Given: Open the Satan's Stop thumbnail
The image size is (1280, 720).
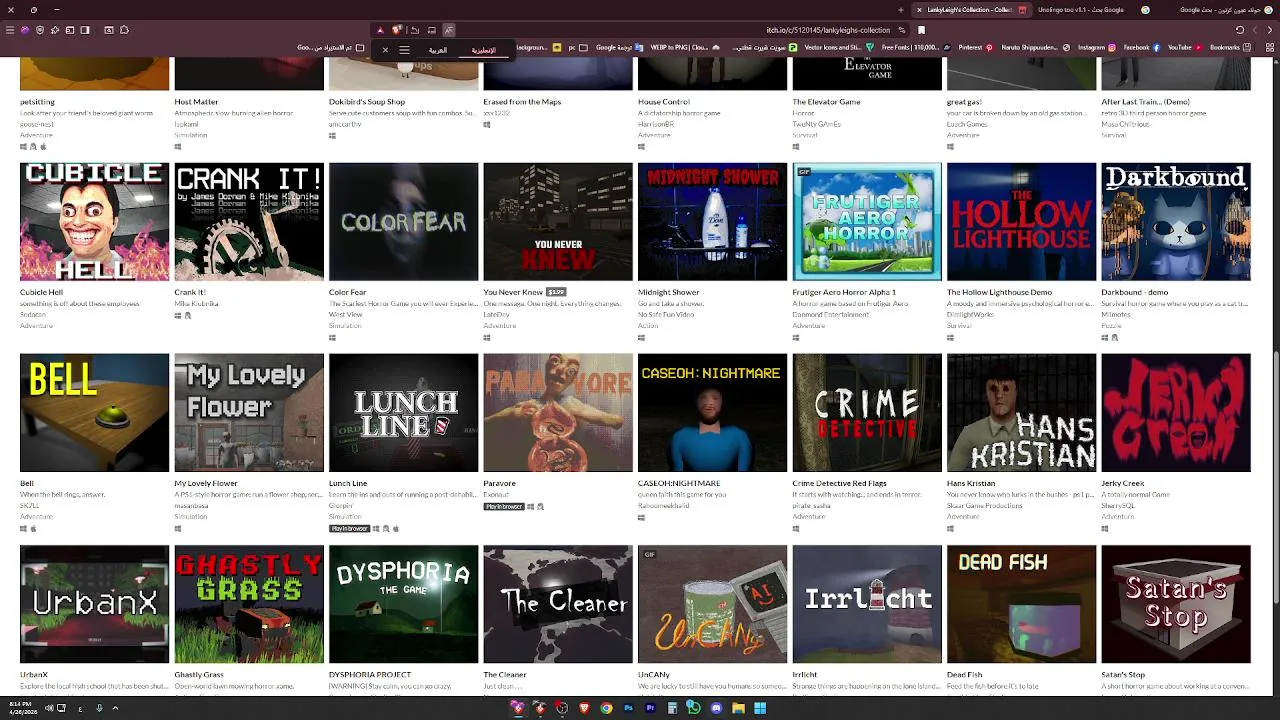Looking at the screenshot, I should (1176, 604).
